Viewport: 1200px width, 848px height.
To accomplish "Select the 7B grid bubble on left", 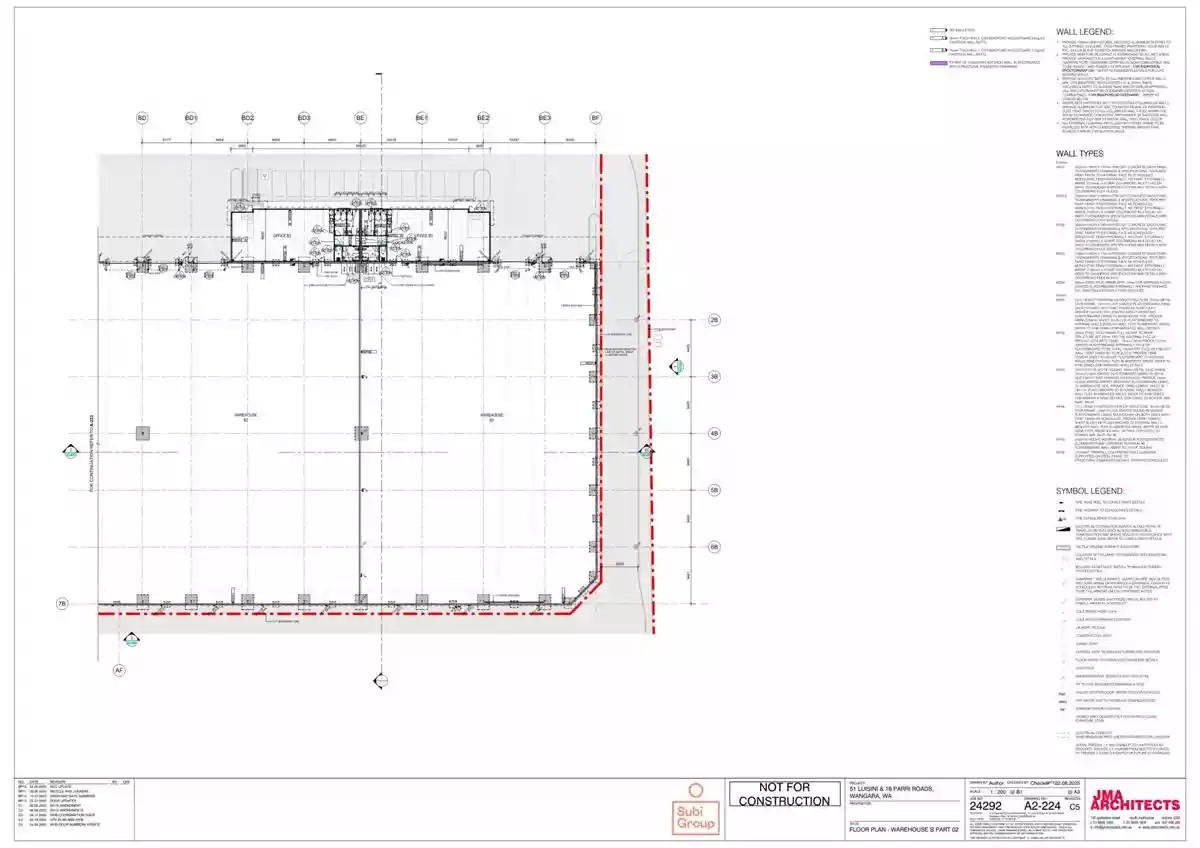I will tap(62, 604).
